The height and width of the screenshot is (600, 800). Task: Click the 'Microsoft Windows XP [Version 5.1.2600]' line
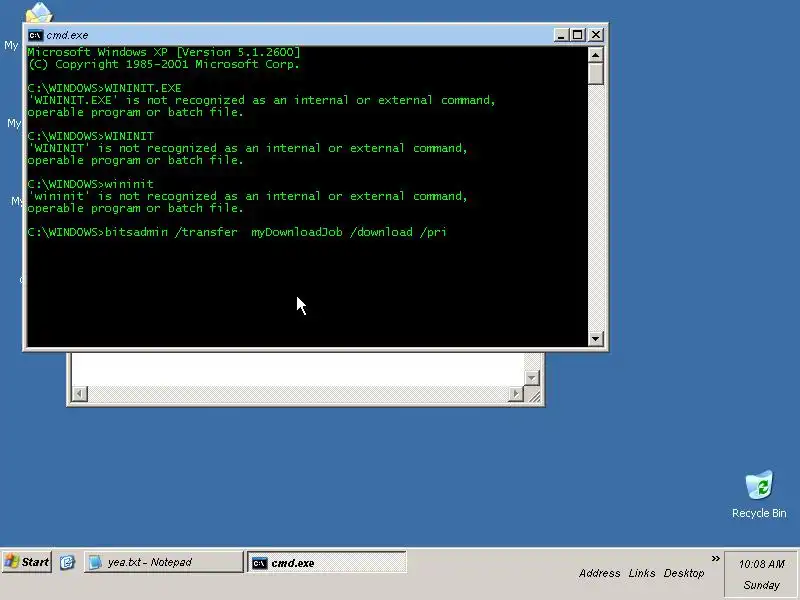coord(164,52)
